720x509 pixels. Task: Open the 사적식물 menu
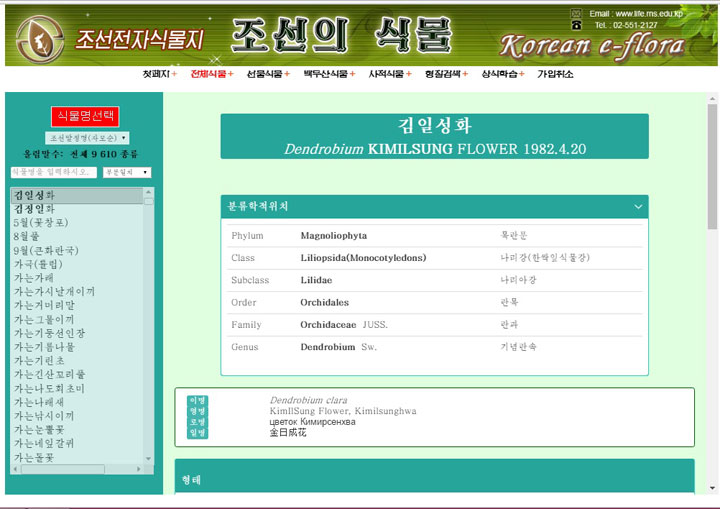390,74
